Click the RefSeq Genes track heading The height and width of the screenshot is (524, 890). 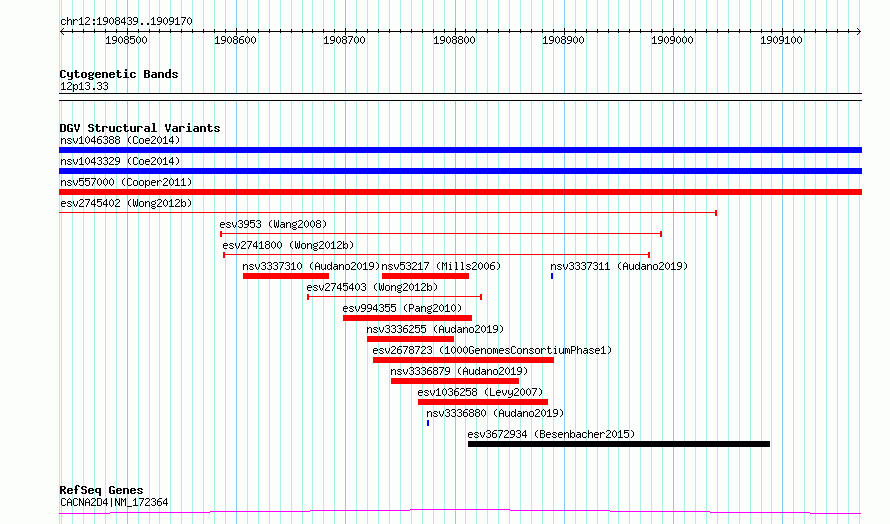101,490
